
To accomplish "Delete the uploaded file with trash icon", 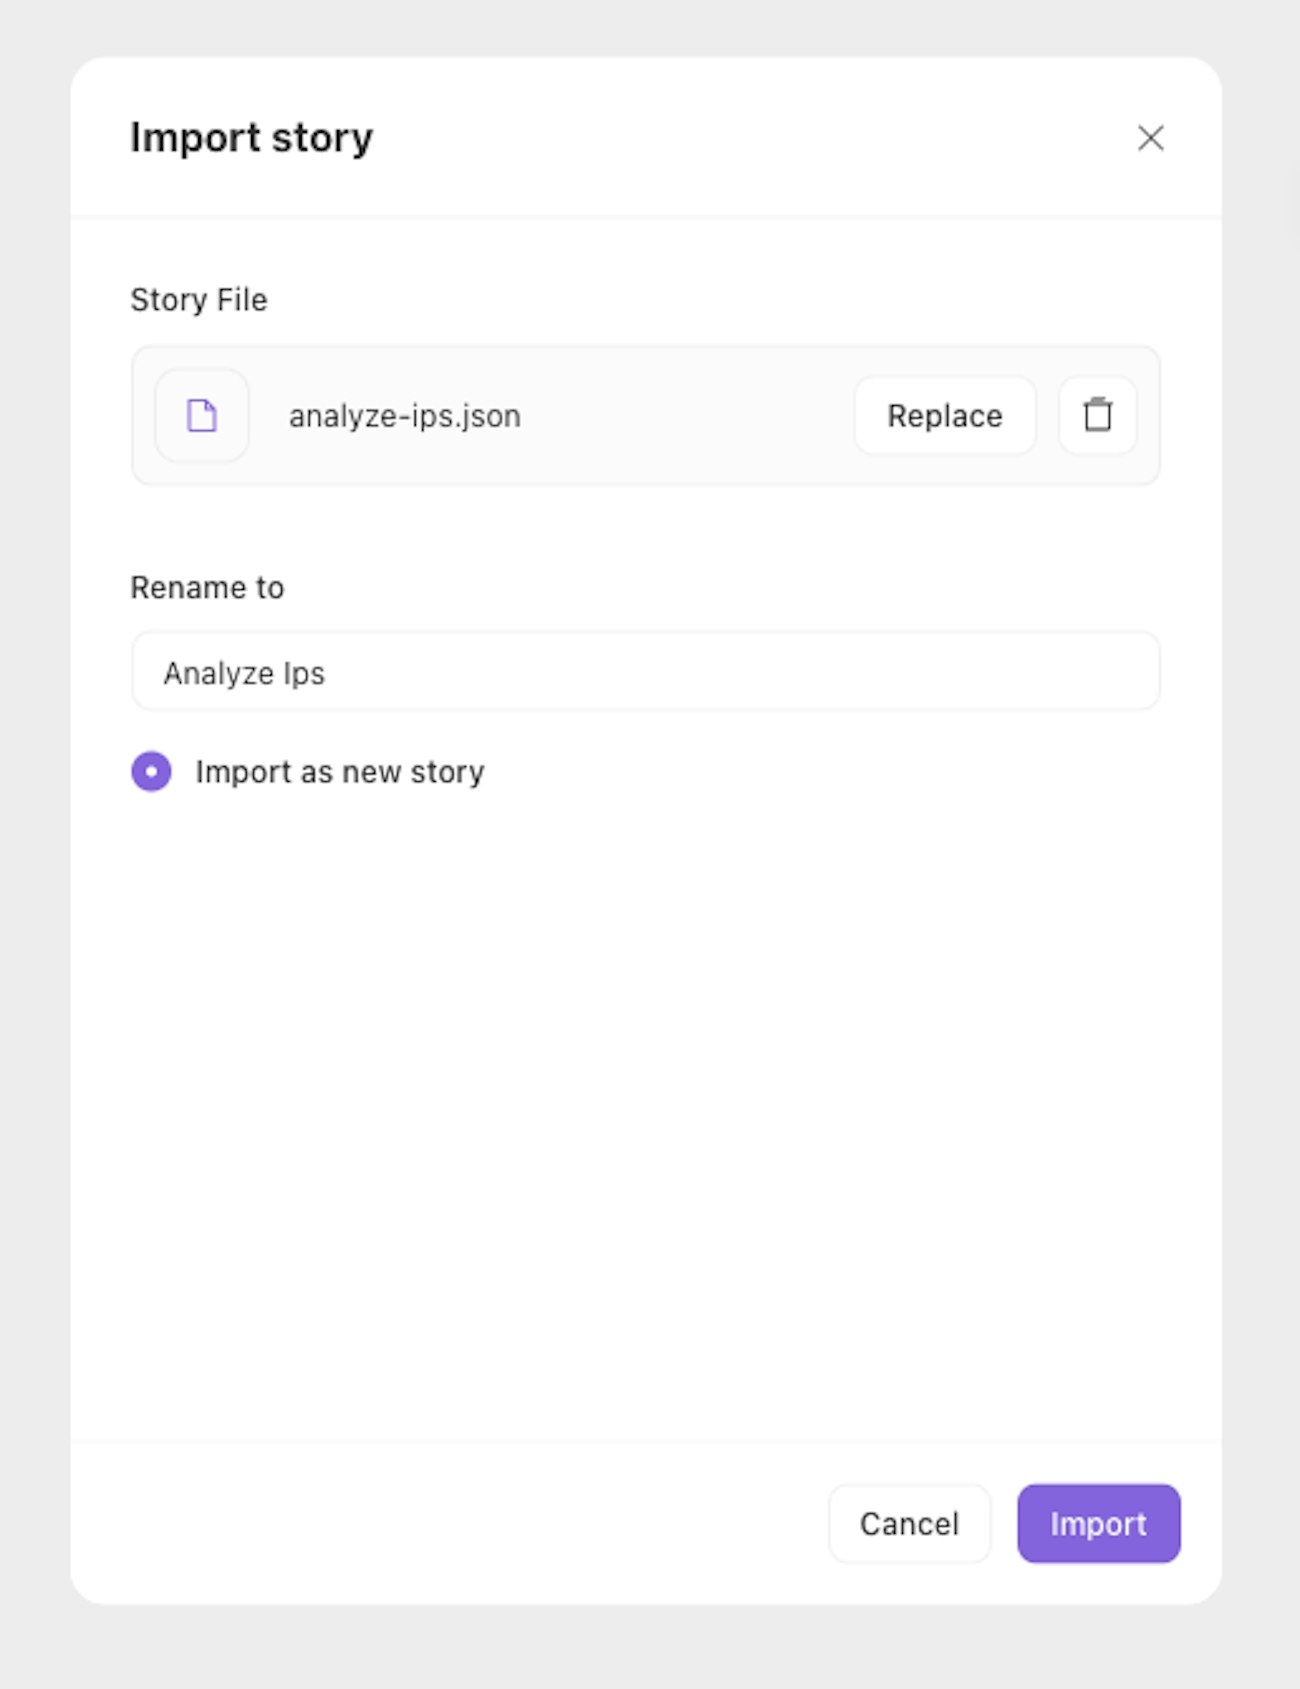I will point(1097,415).
